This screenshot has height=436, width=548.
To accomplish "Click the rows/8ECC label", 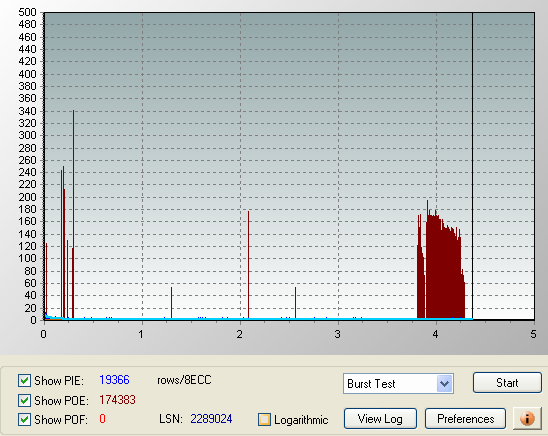I will point(184,380).
